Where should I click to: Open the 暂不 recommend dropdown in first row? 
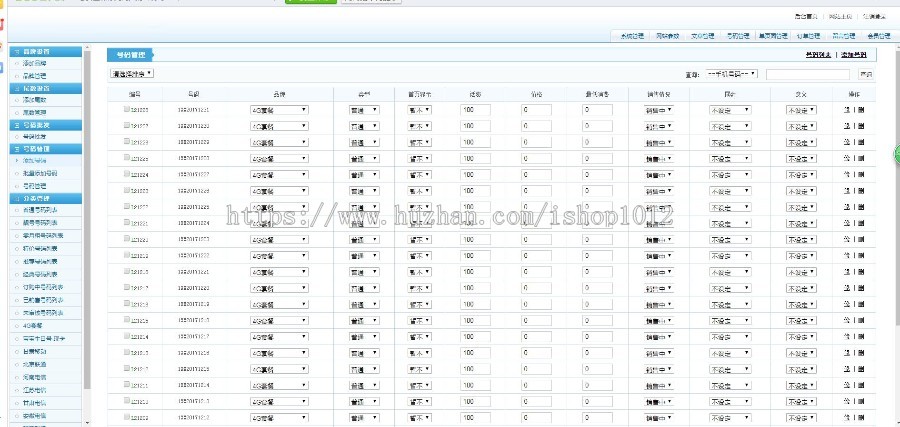coord(420,110)
